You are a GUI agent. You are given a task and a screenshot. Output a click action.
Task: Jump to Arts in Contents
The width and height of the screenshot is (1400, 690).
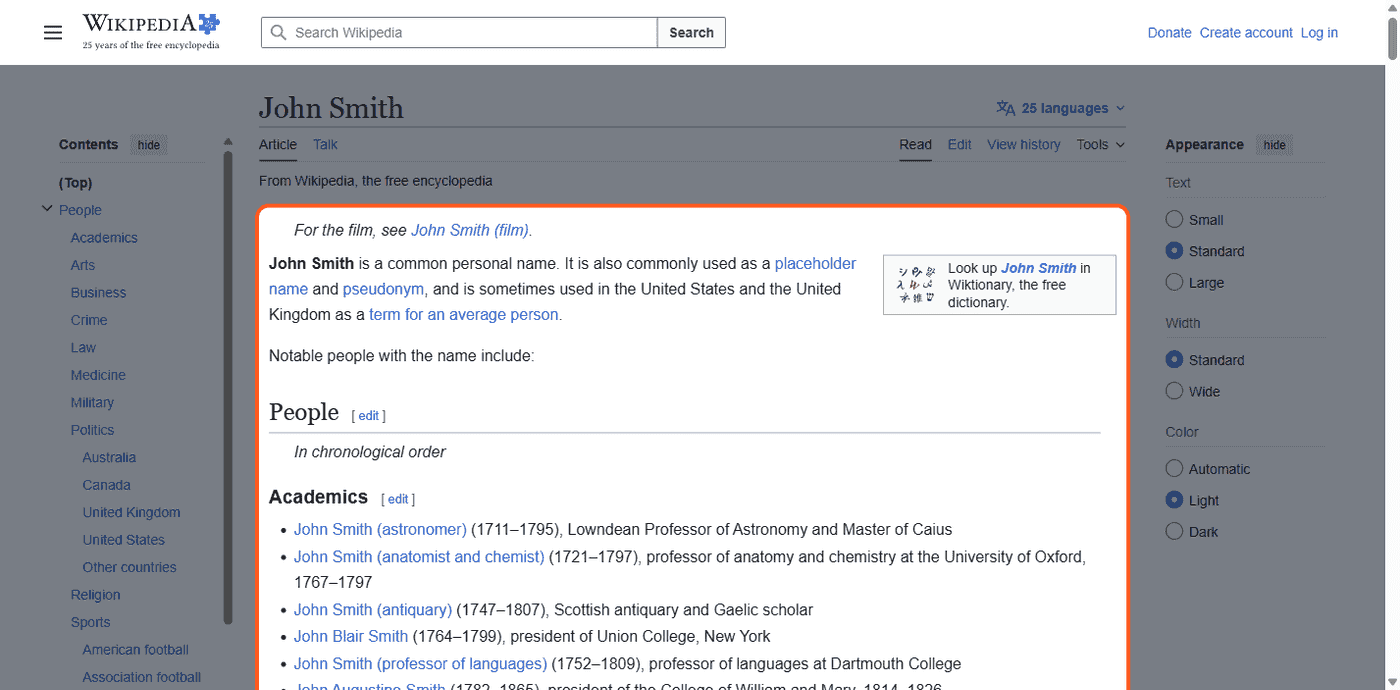pos(83,265)
